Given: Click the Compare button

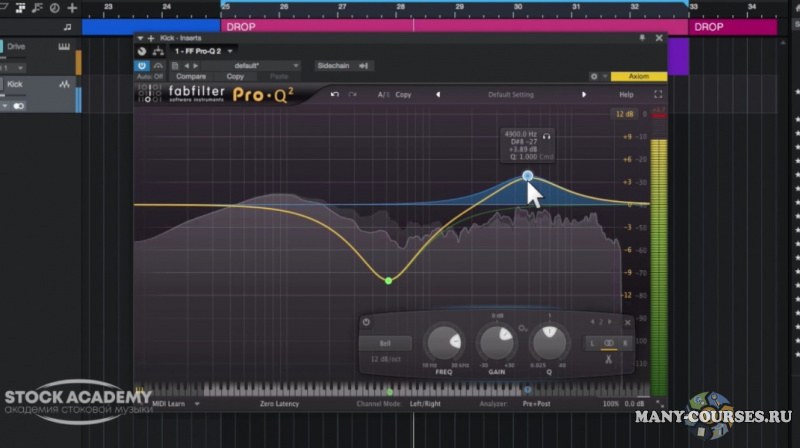Looking at the screenshot, I should (191, 76).
